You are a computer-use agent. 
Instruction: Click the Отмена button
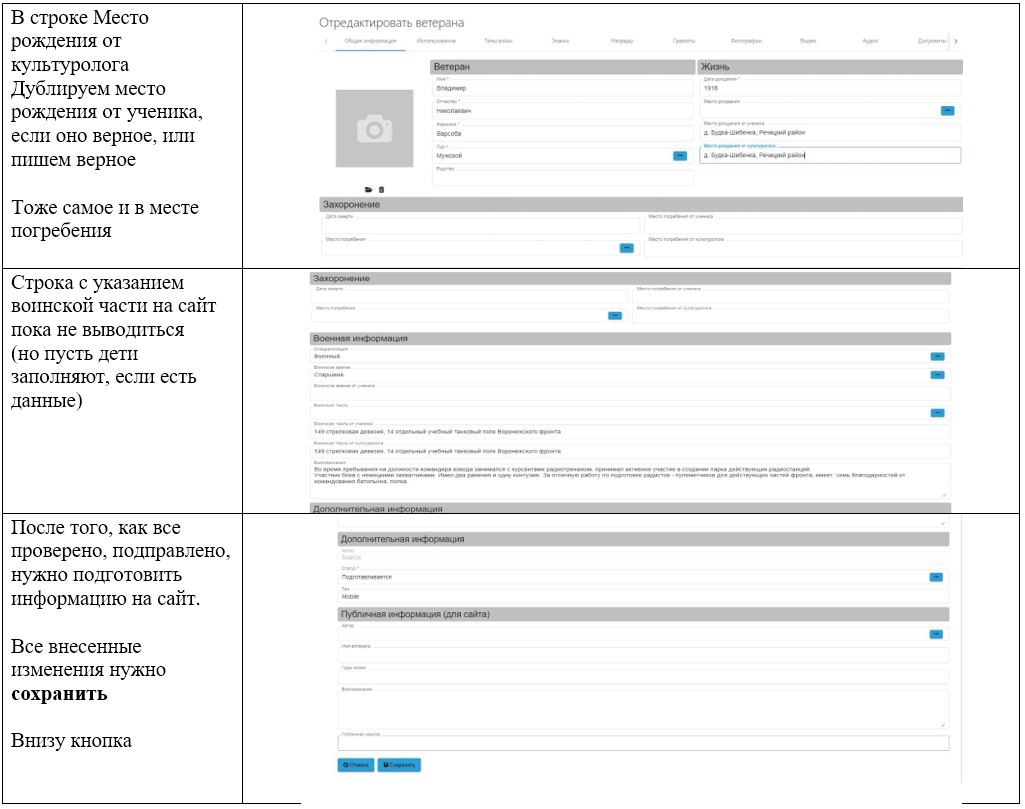[356, 765]
